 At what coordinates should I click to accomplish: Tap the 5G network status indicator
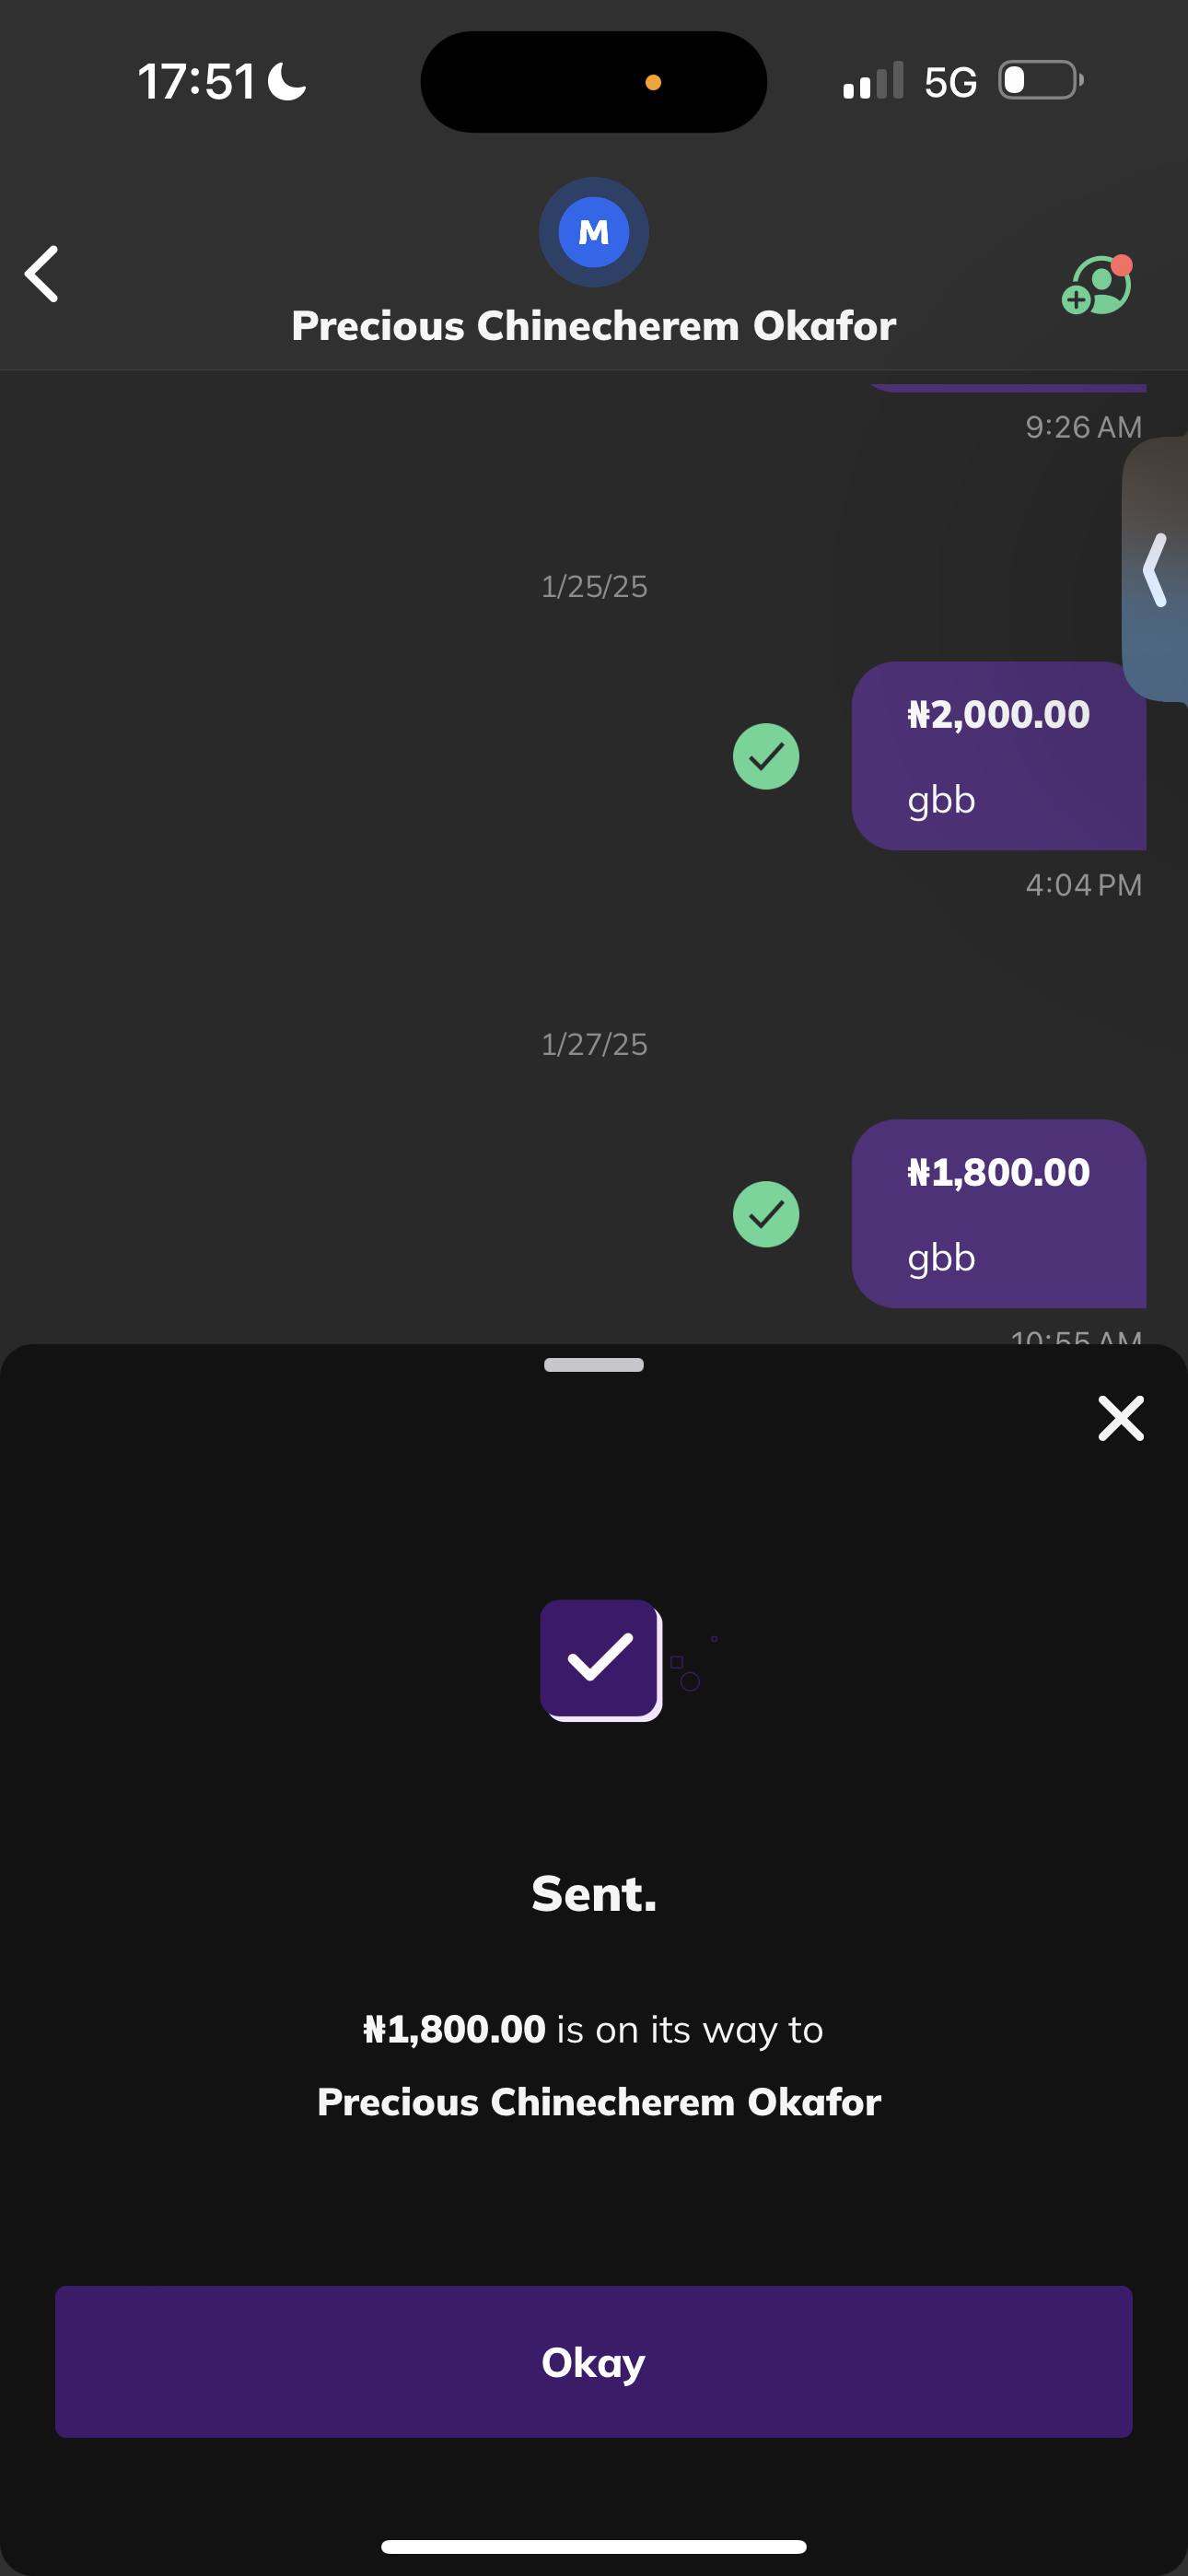point(950,82)
